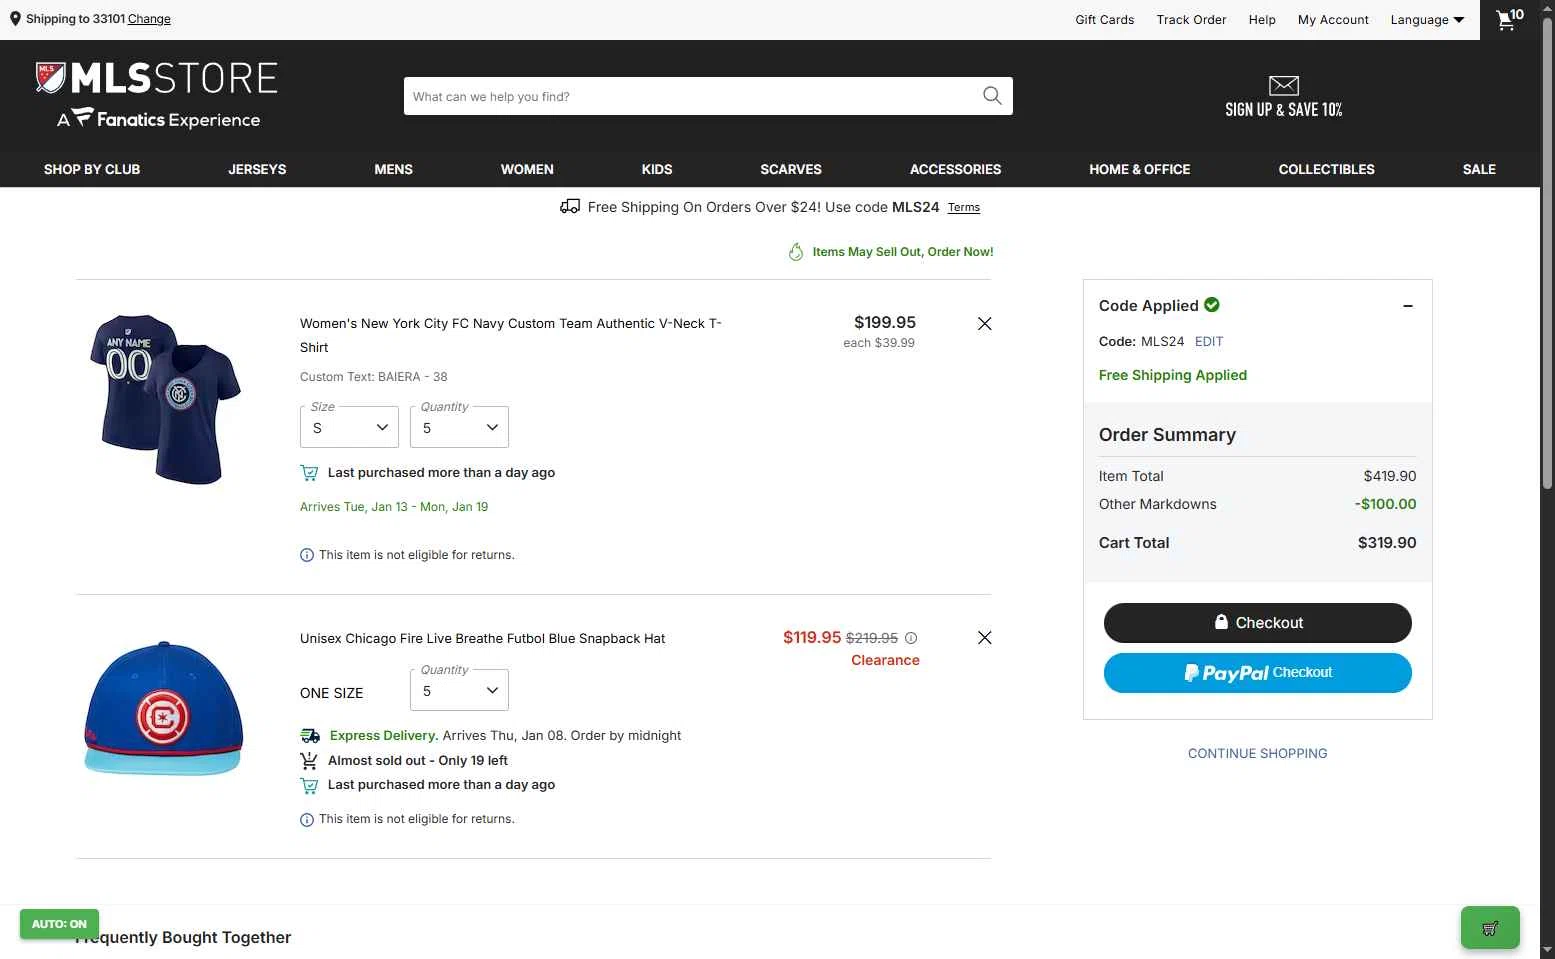Open the Gift Cards link
Viewport: 1555px width, 959px height.
[x=1105, y=20]
